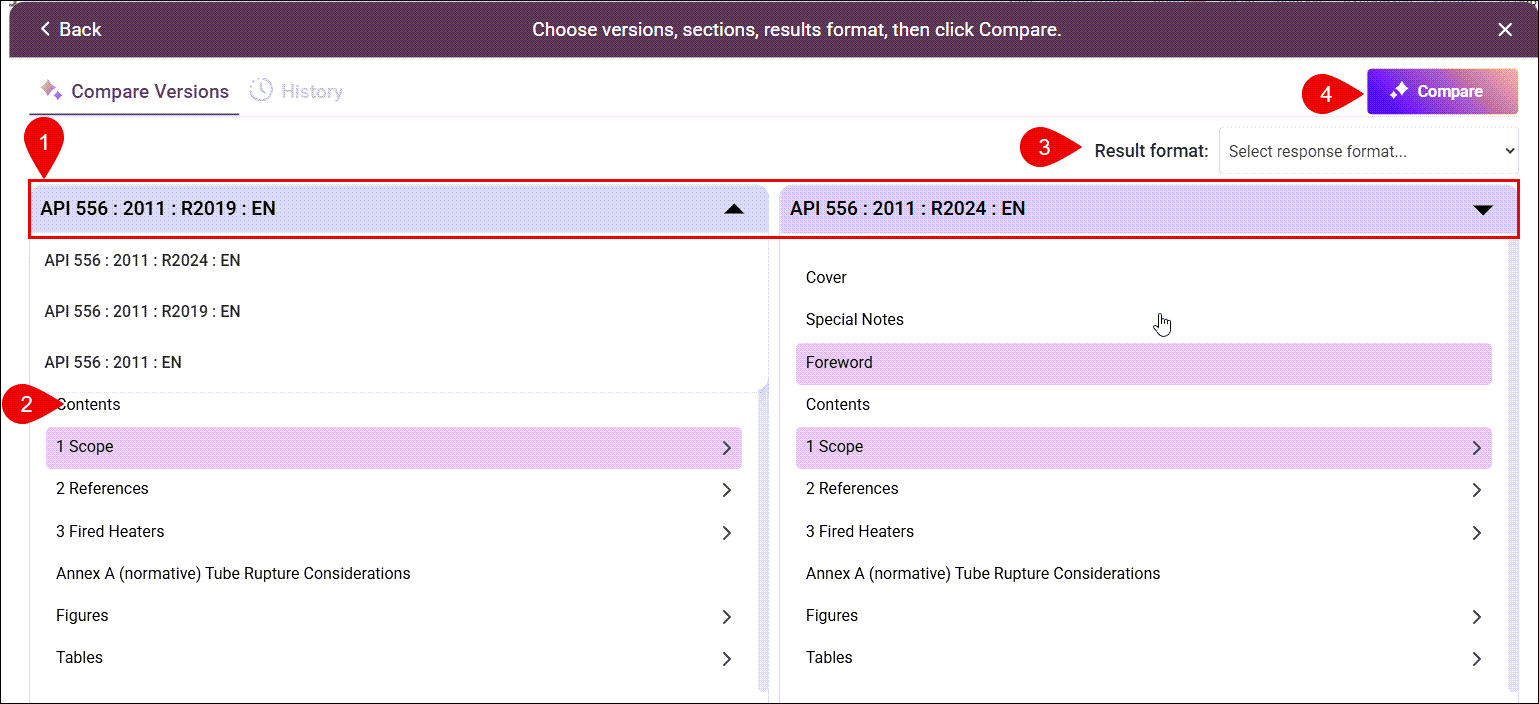The width and height of the screenshot is (1539, 704).
Task: Click the left panel vertical scrollbar
Action: point(763,540)
